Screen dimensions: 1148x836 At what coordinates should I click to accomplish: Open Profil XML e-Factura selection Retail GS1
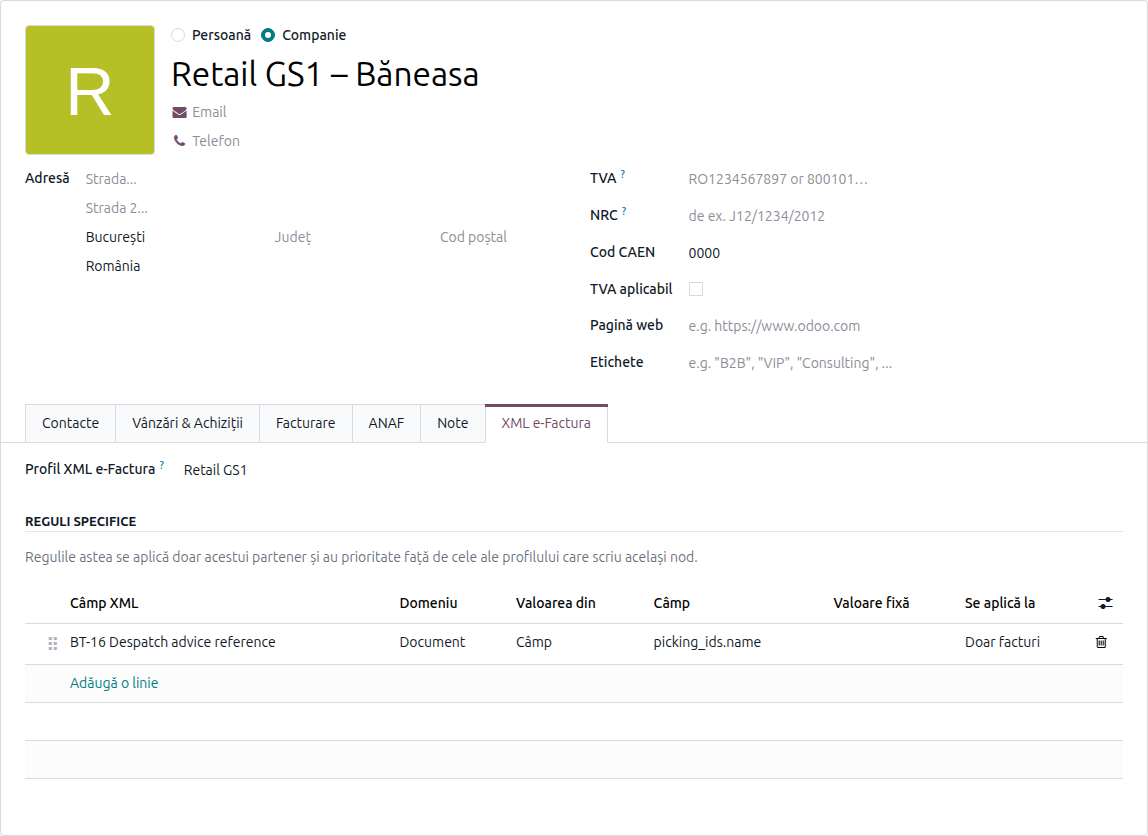point(215,470)
